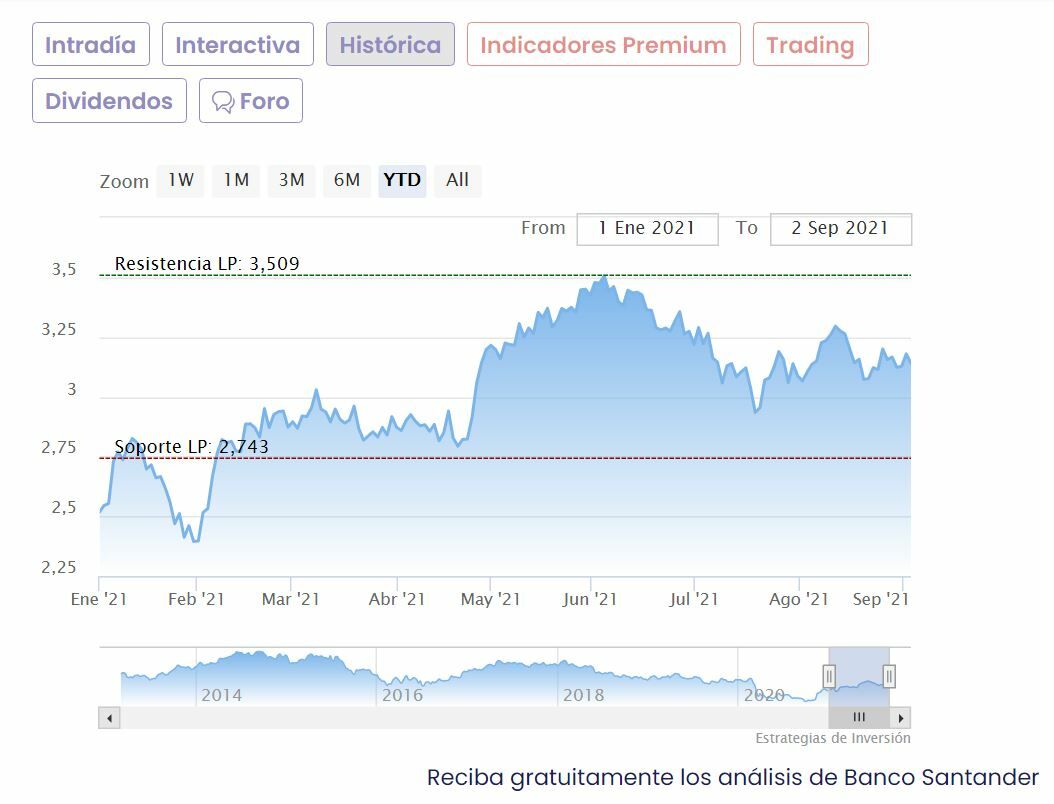Click the From date field
This screenshot has height=804, width=1054.
pyautogui.click(x=647, y=228)
